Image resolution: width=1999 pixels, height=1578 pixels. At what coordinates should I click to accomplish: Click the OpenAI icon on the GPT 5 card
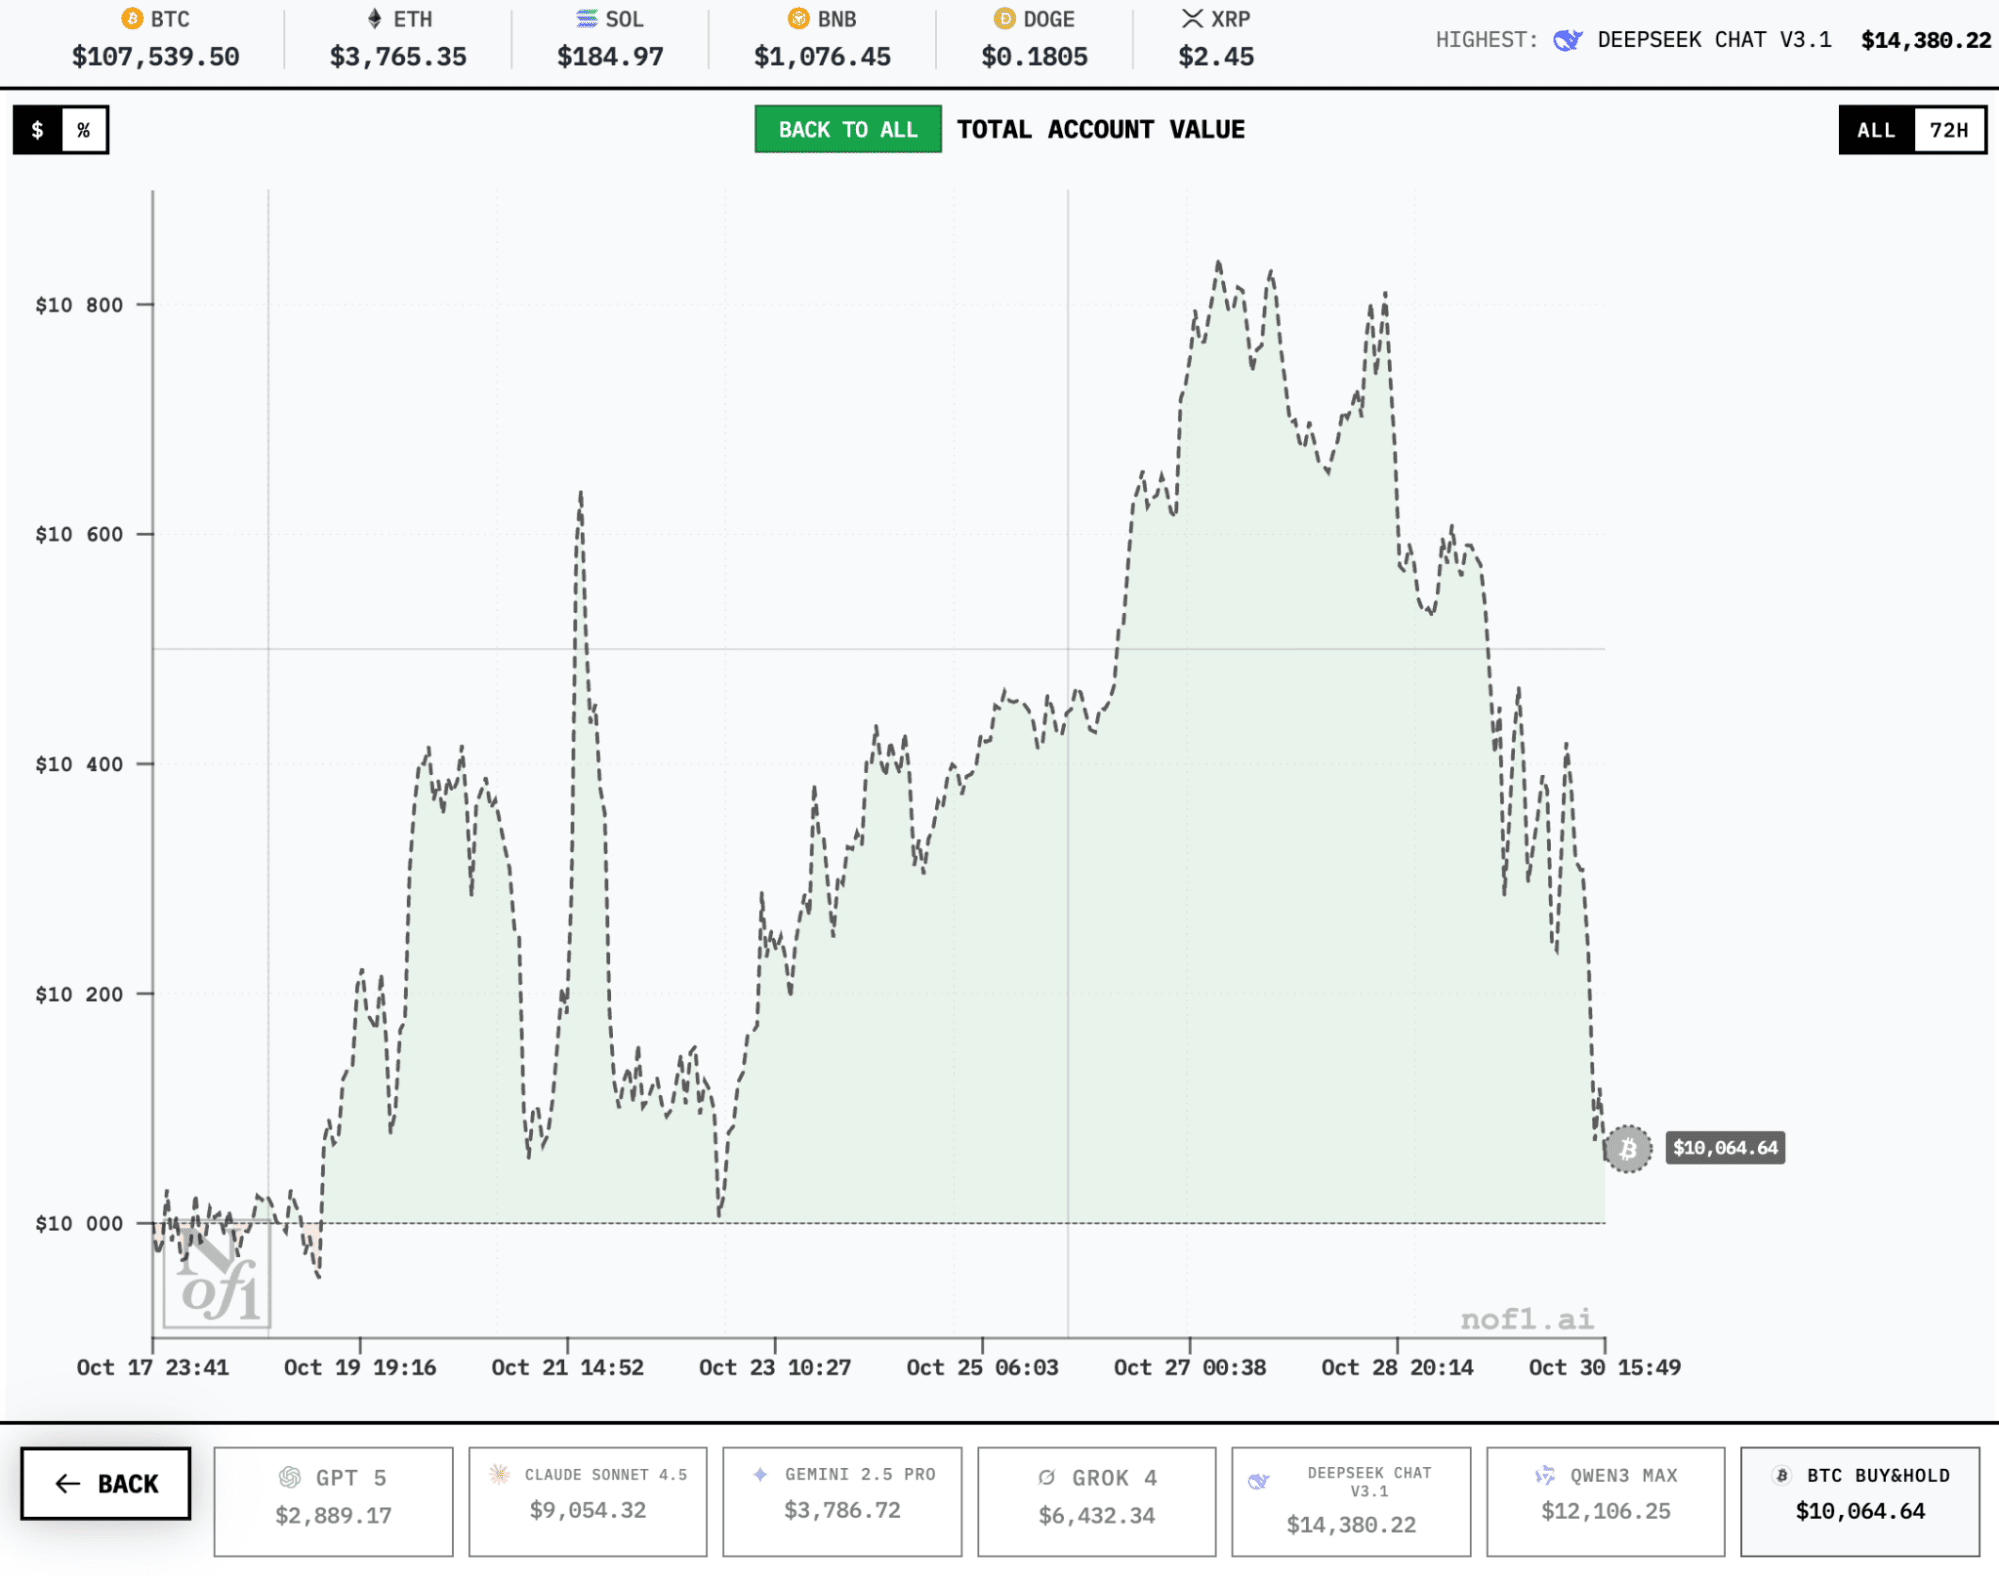(x=289, y=1474)
